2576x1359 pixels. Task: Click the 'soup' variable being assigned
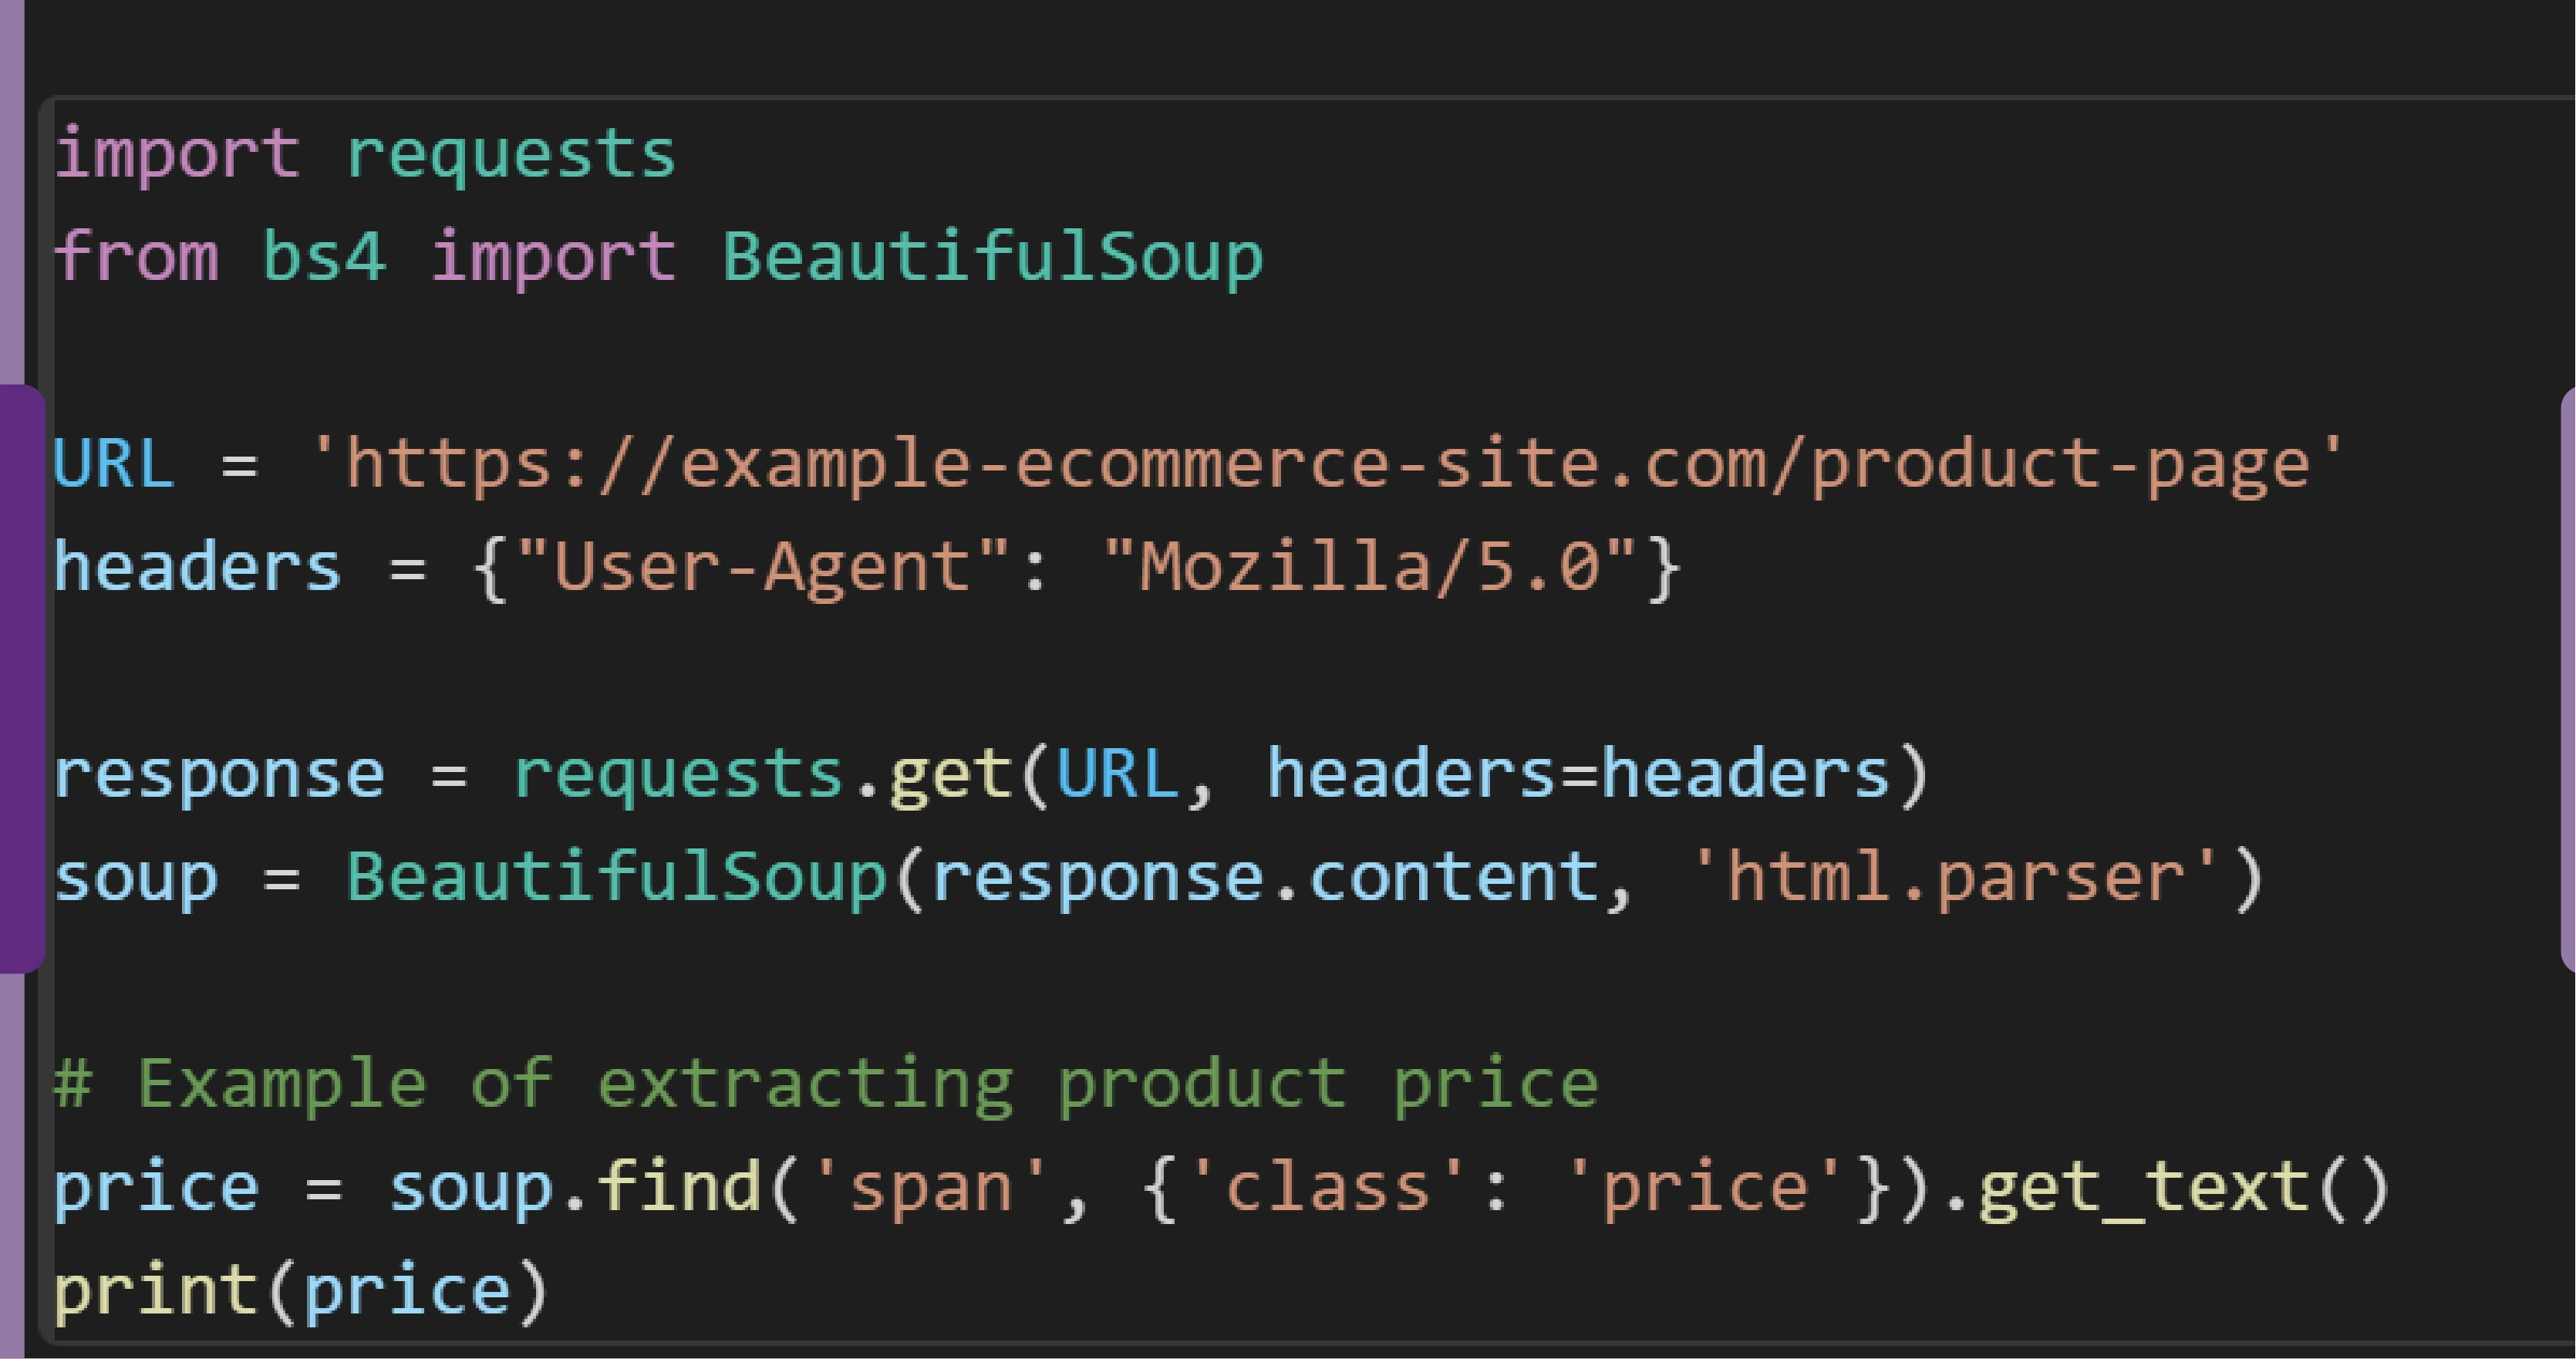(x=136, y=878)
